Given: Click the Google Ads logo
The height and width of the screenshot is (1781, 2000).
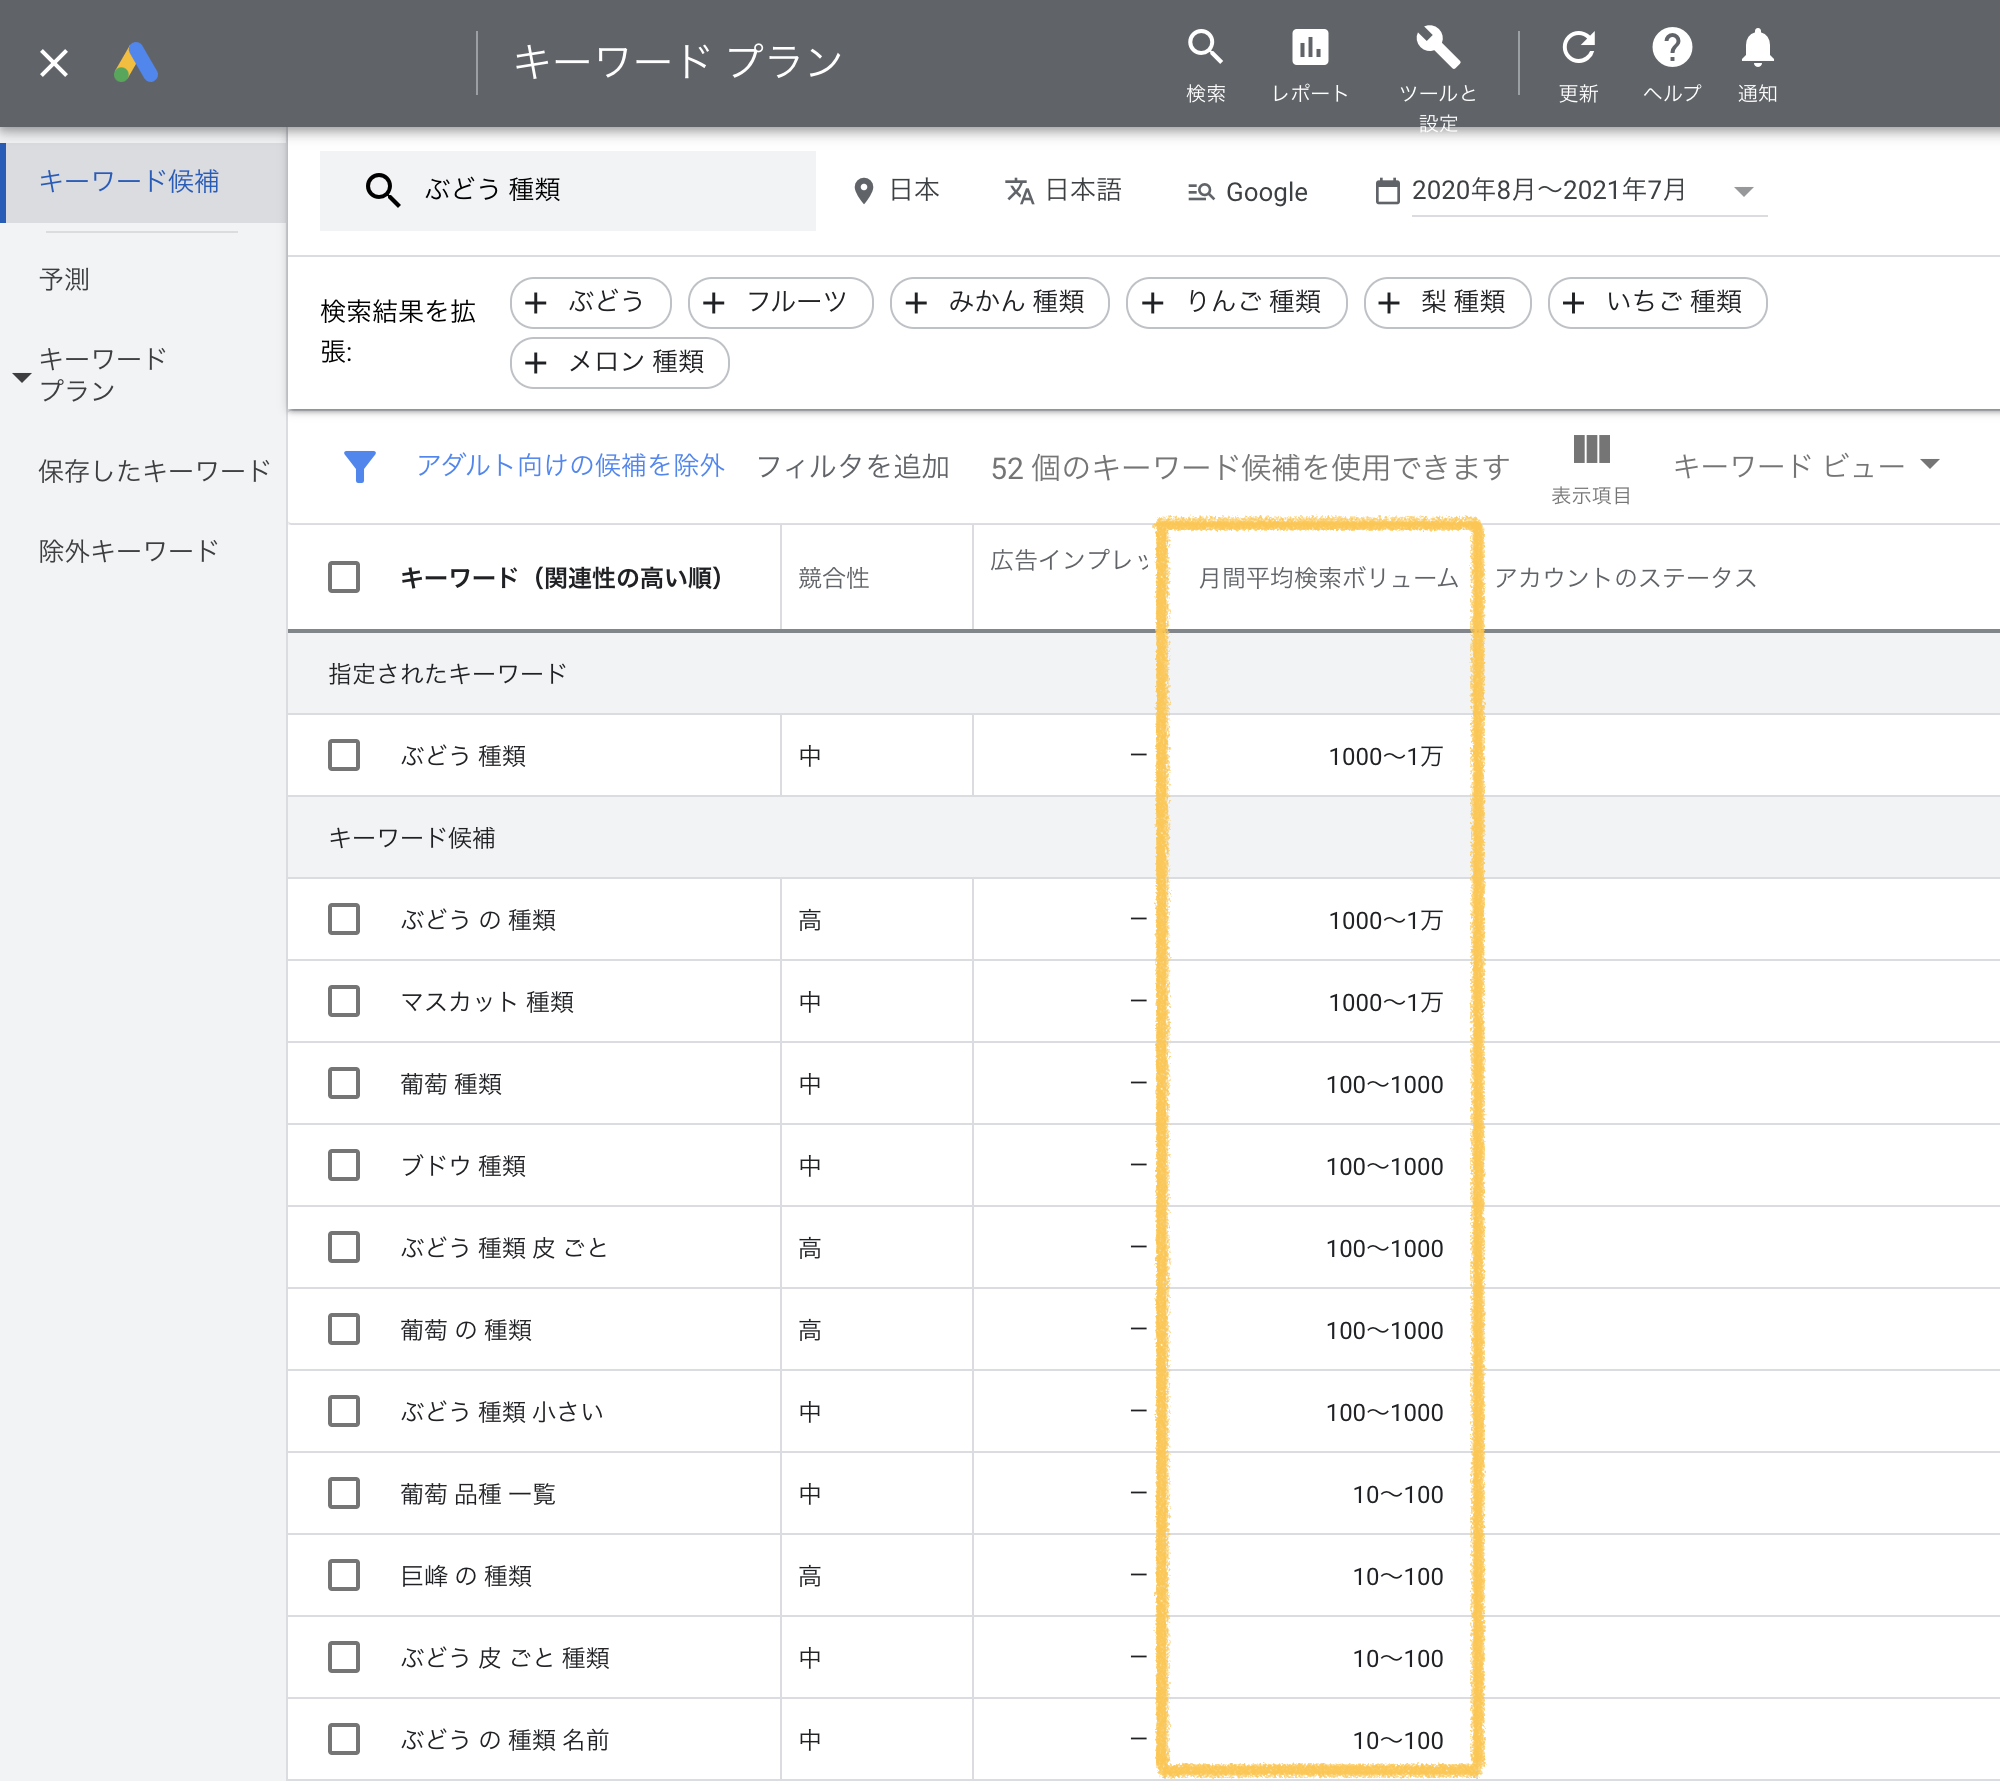Looking at the screenshot, I should click(x=136, y=63).
